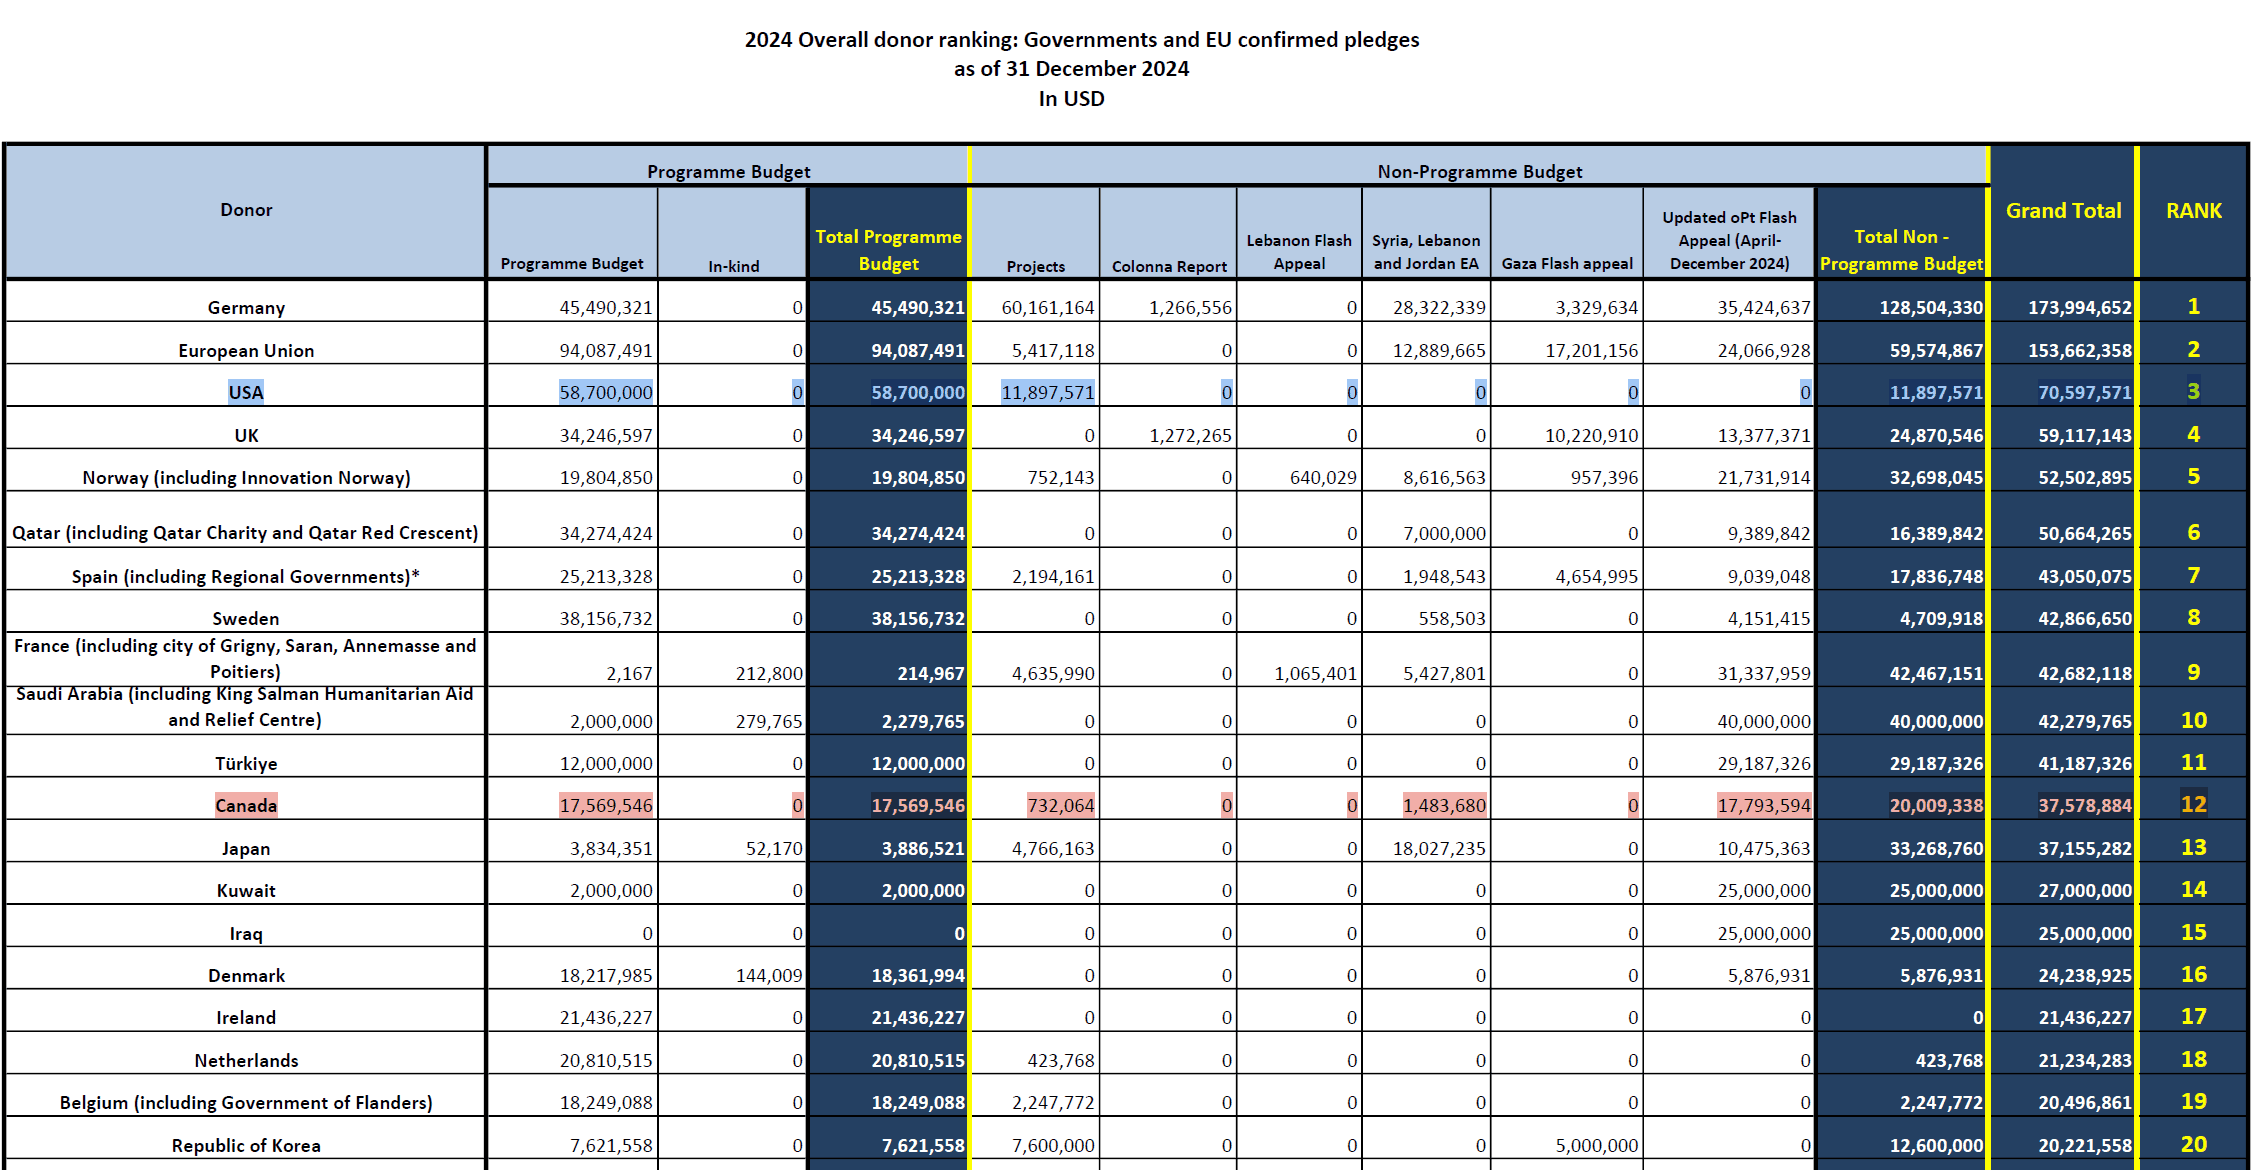Image resolution: width=2254 pixels, height=1170 pixels.
Task: Click rank number 20 for Republic of Korea
Action: tap(2193, 1144)
